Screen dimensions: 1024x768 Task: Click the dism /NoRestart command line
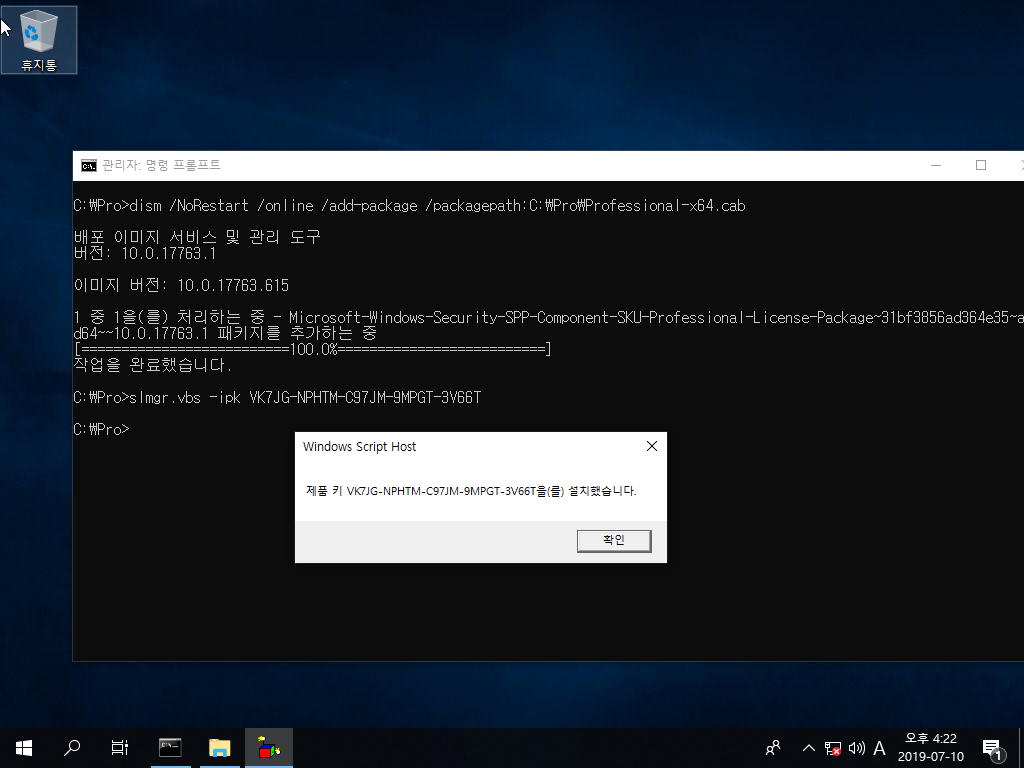coord(409,206)
